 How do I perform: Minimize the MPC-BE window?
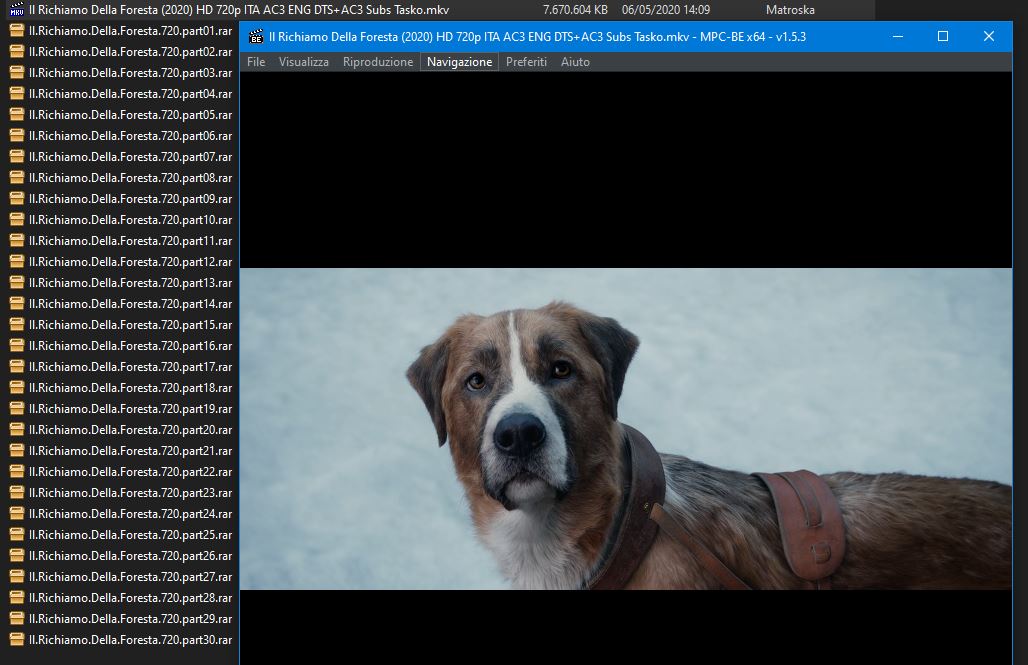click(898, 37)
